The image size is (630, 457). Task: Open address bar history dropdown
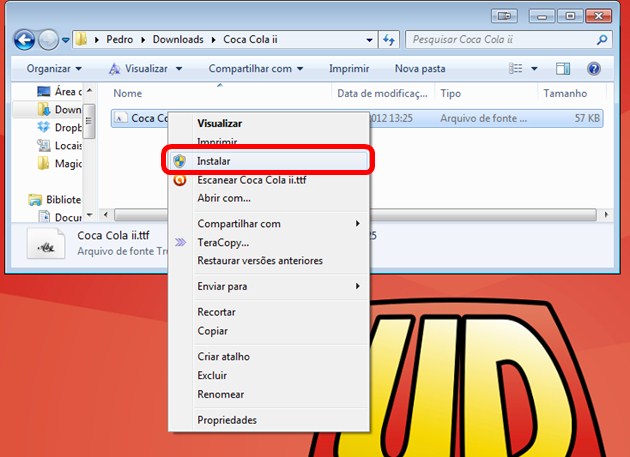coord(369,40)
